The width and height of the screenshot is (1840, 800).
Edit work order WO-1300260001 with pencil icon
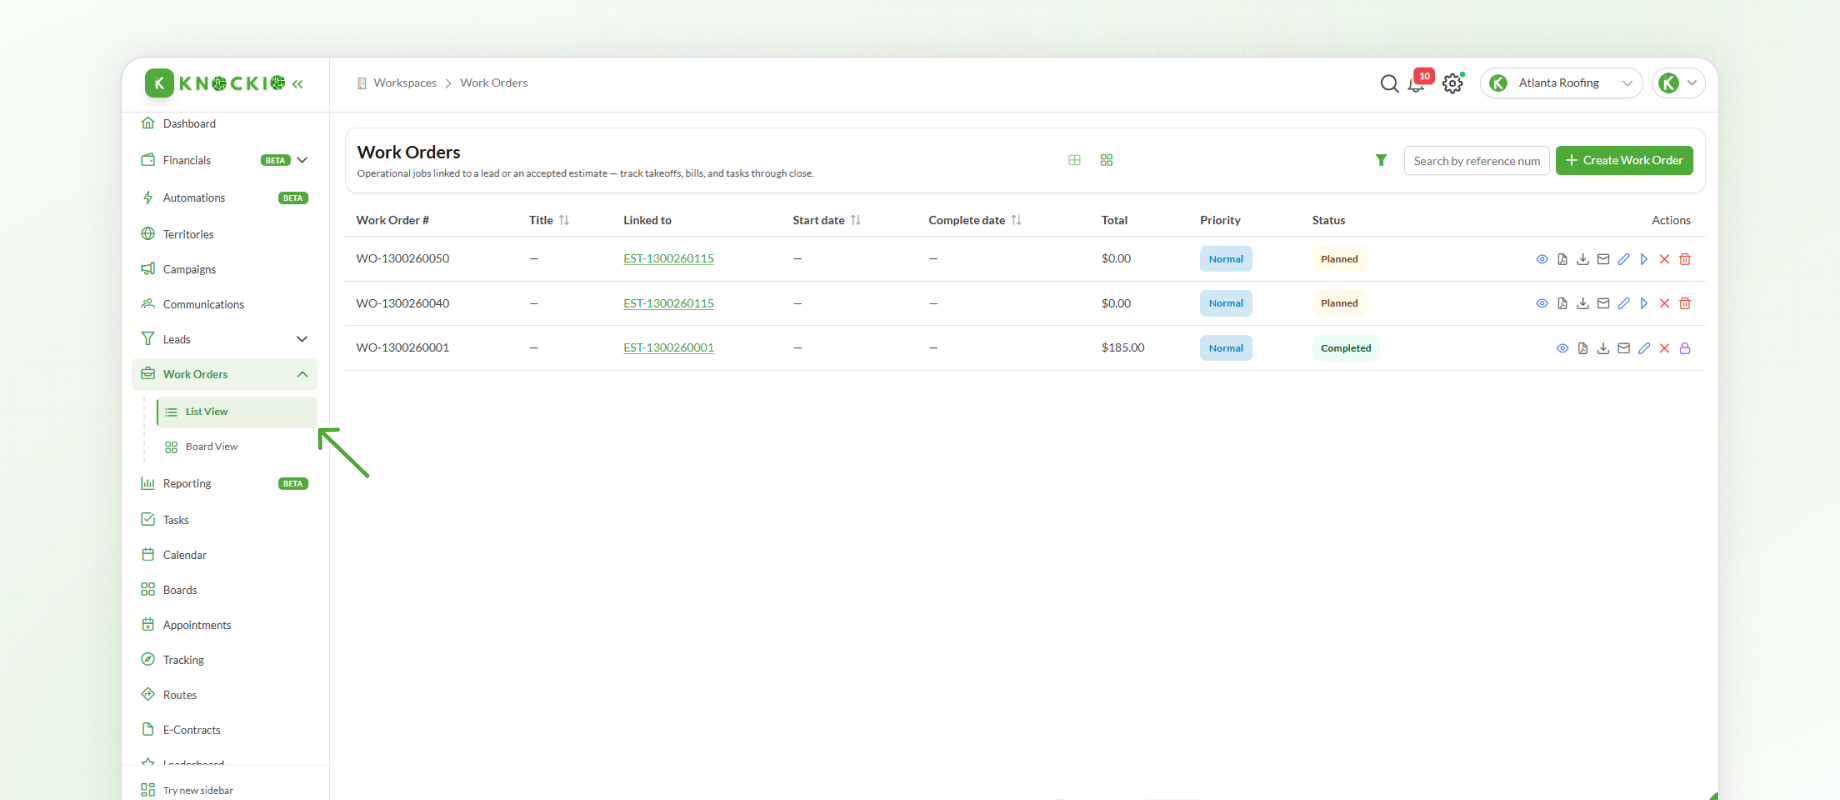[x=1644, y=348]
